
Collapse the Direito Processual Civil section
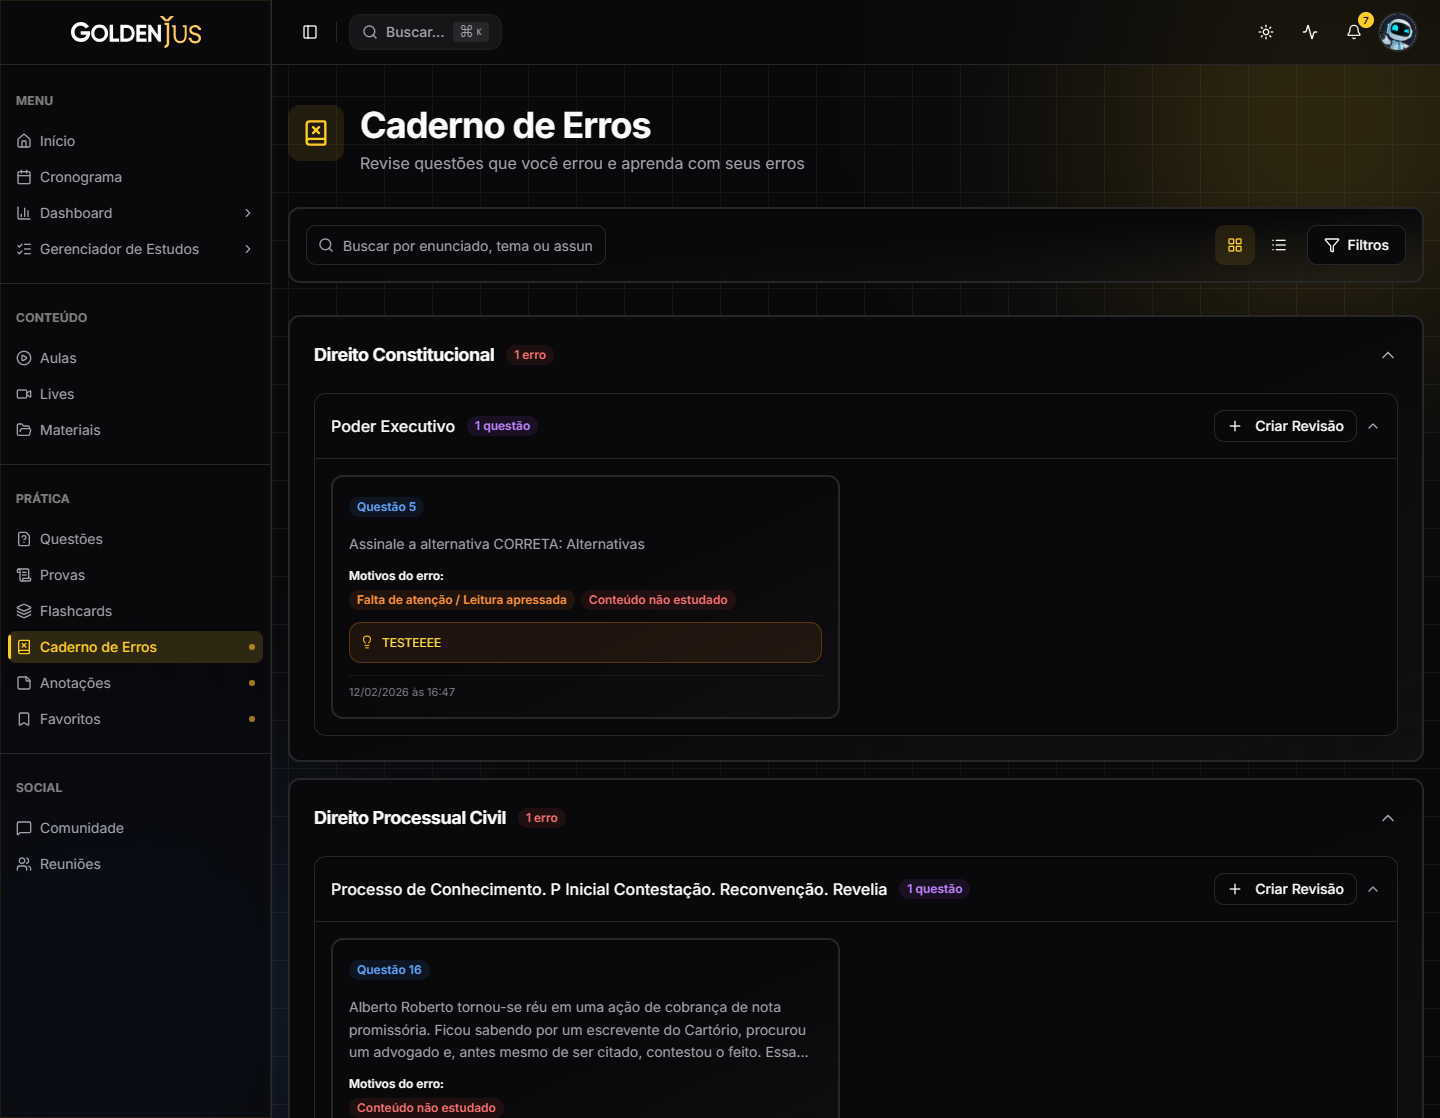pyautogui.click(x=1388, y=818)
